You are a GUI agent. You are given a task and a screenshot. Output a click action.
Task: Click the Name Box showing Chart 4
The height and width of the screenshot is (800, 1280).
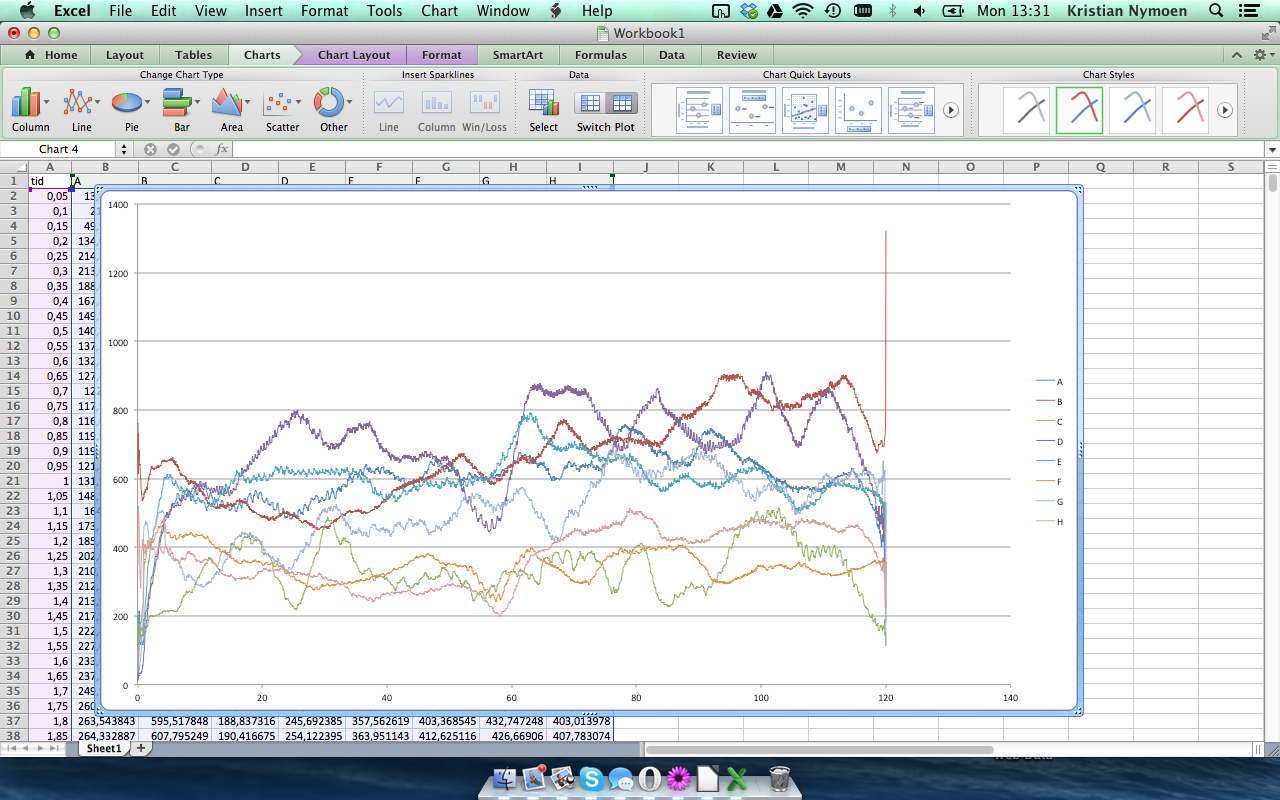59,149
